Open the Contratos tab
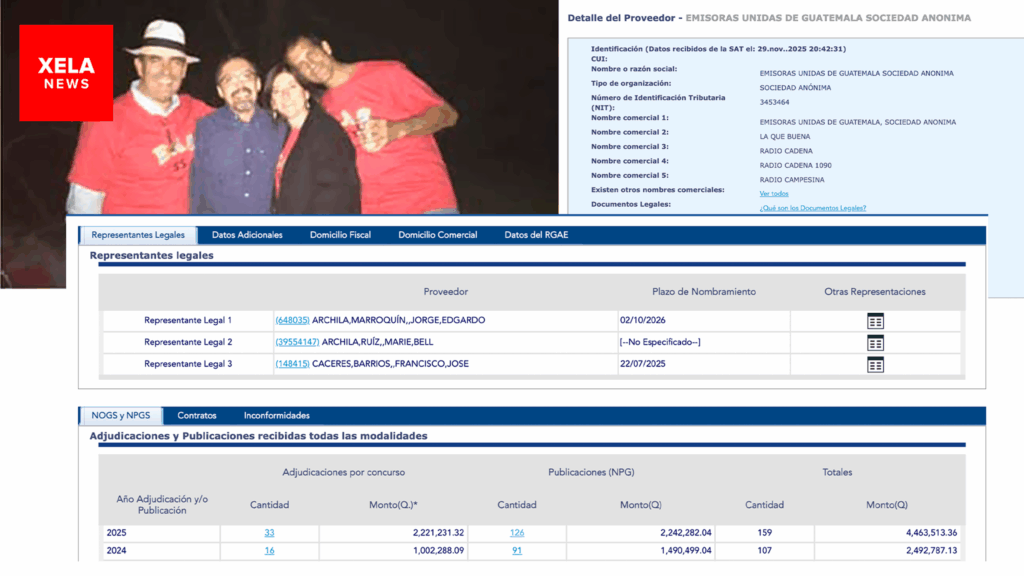The height and width of the screenshot is (576, 1024). tap(197, 415)
